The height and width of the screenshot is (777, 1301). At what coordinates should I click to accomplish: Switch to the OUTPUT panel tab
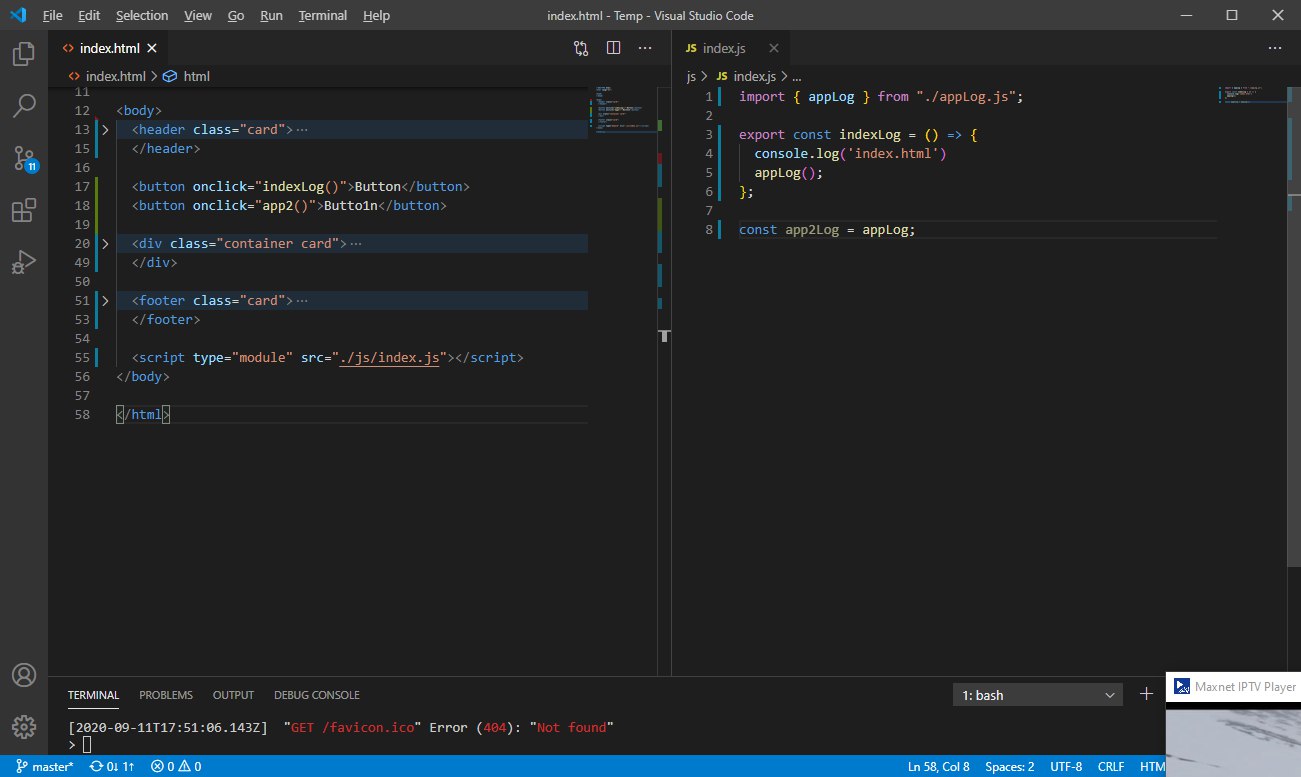click(233, 695)
